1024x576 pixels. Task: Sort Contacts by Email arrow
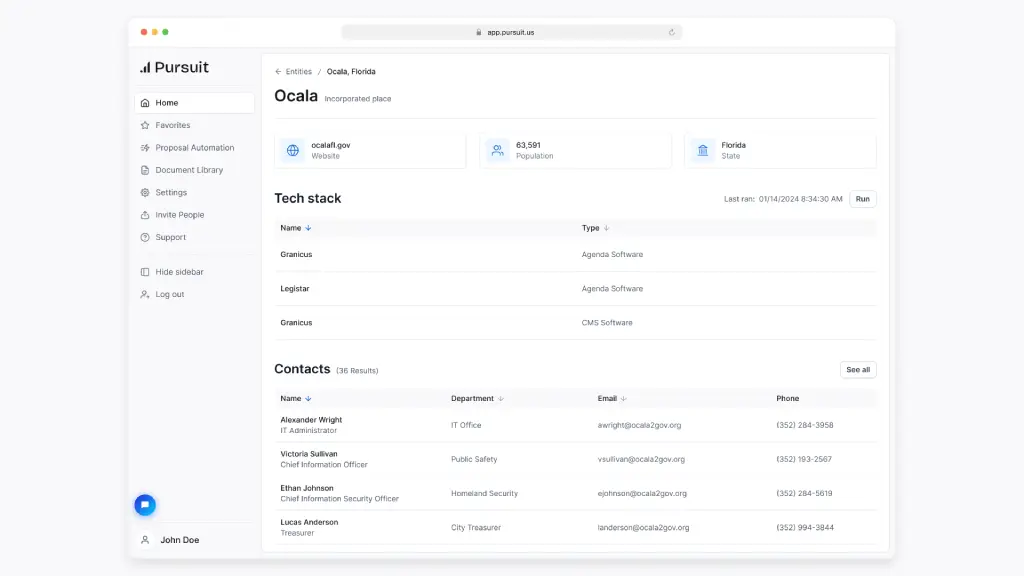(x=624, y=398)
